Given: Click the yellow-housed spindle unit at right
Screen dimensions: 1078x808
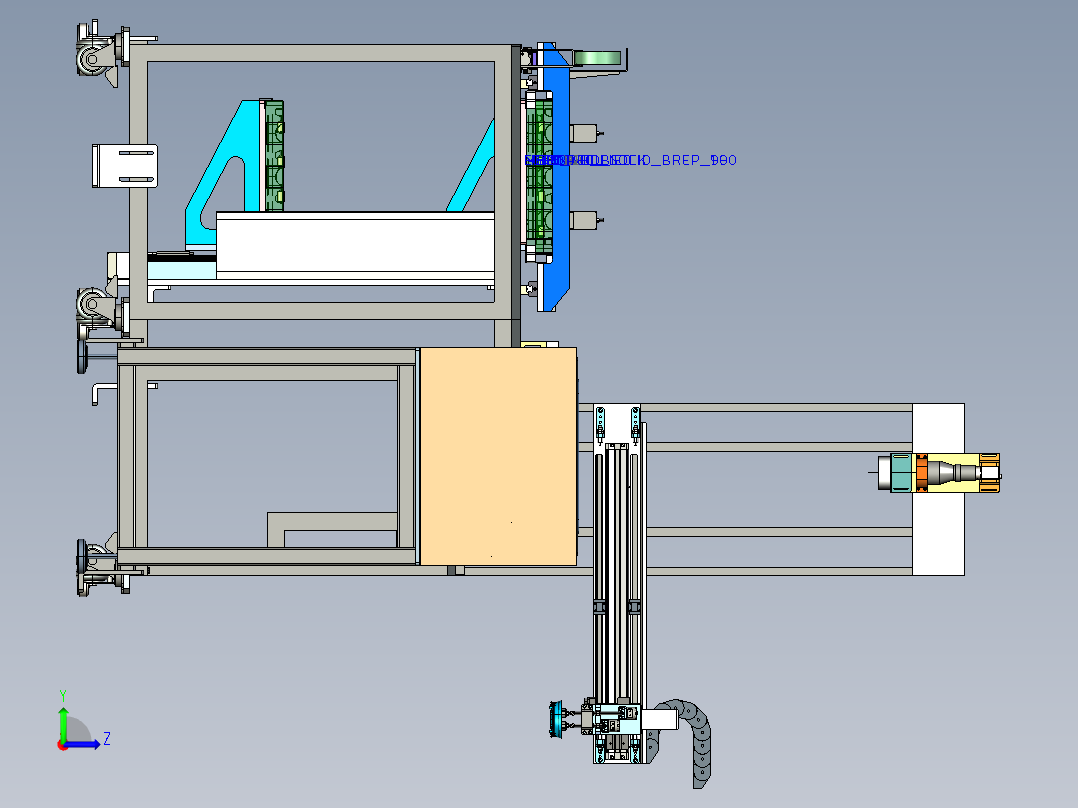Looking at the screenshot, I should [x=939, y=472].
